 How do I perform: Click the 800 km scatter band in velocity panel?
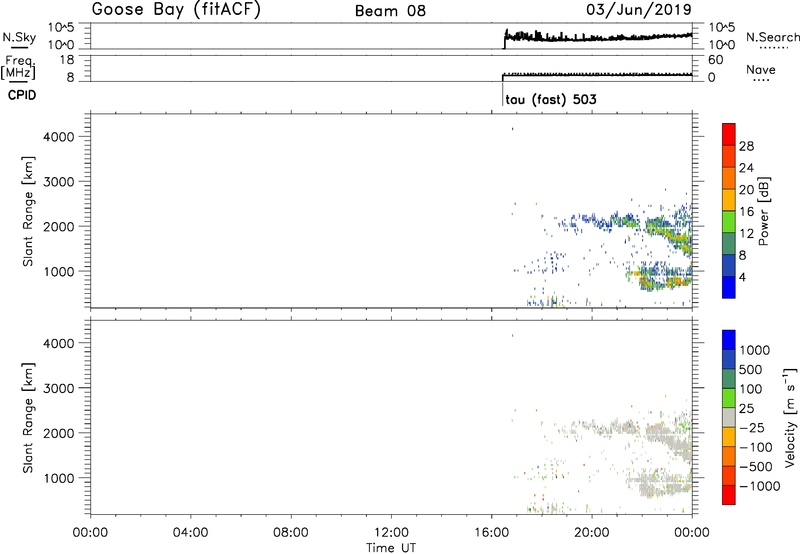[663, 489]
